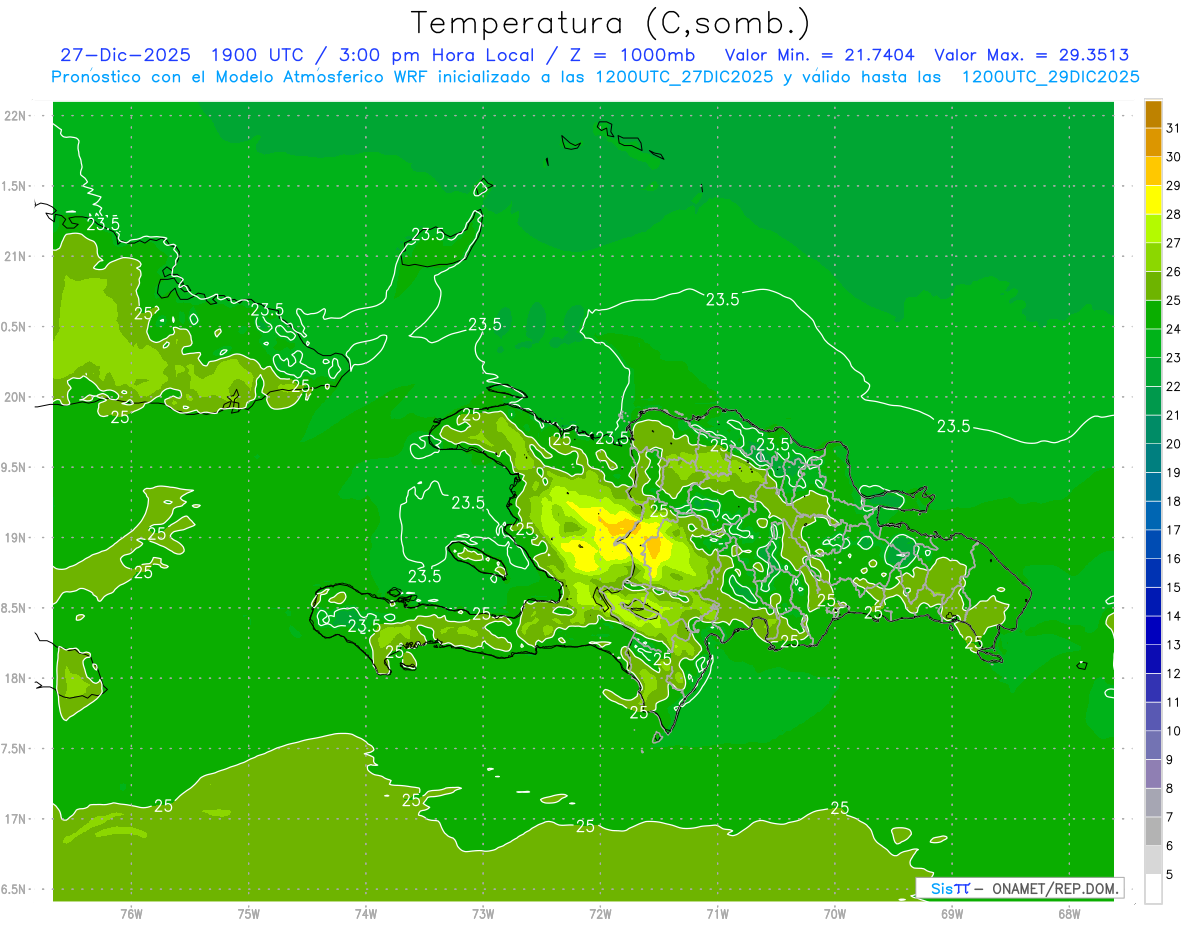Click the "22N" latitude label
The height and width of the screenshot is (927, 1200).
coord(15,115)
